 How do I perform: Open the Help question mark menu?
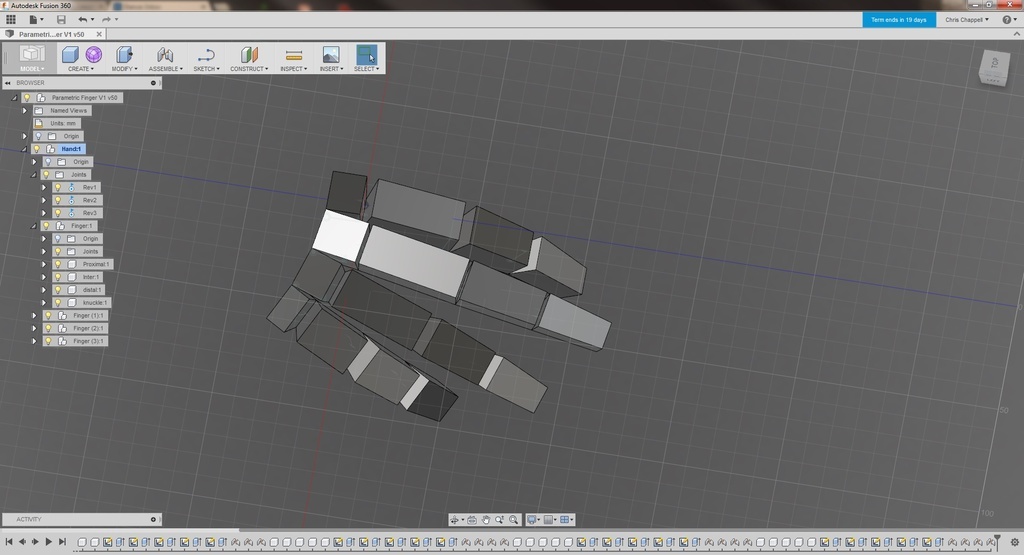1008,20
